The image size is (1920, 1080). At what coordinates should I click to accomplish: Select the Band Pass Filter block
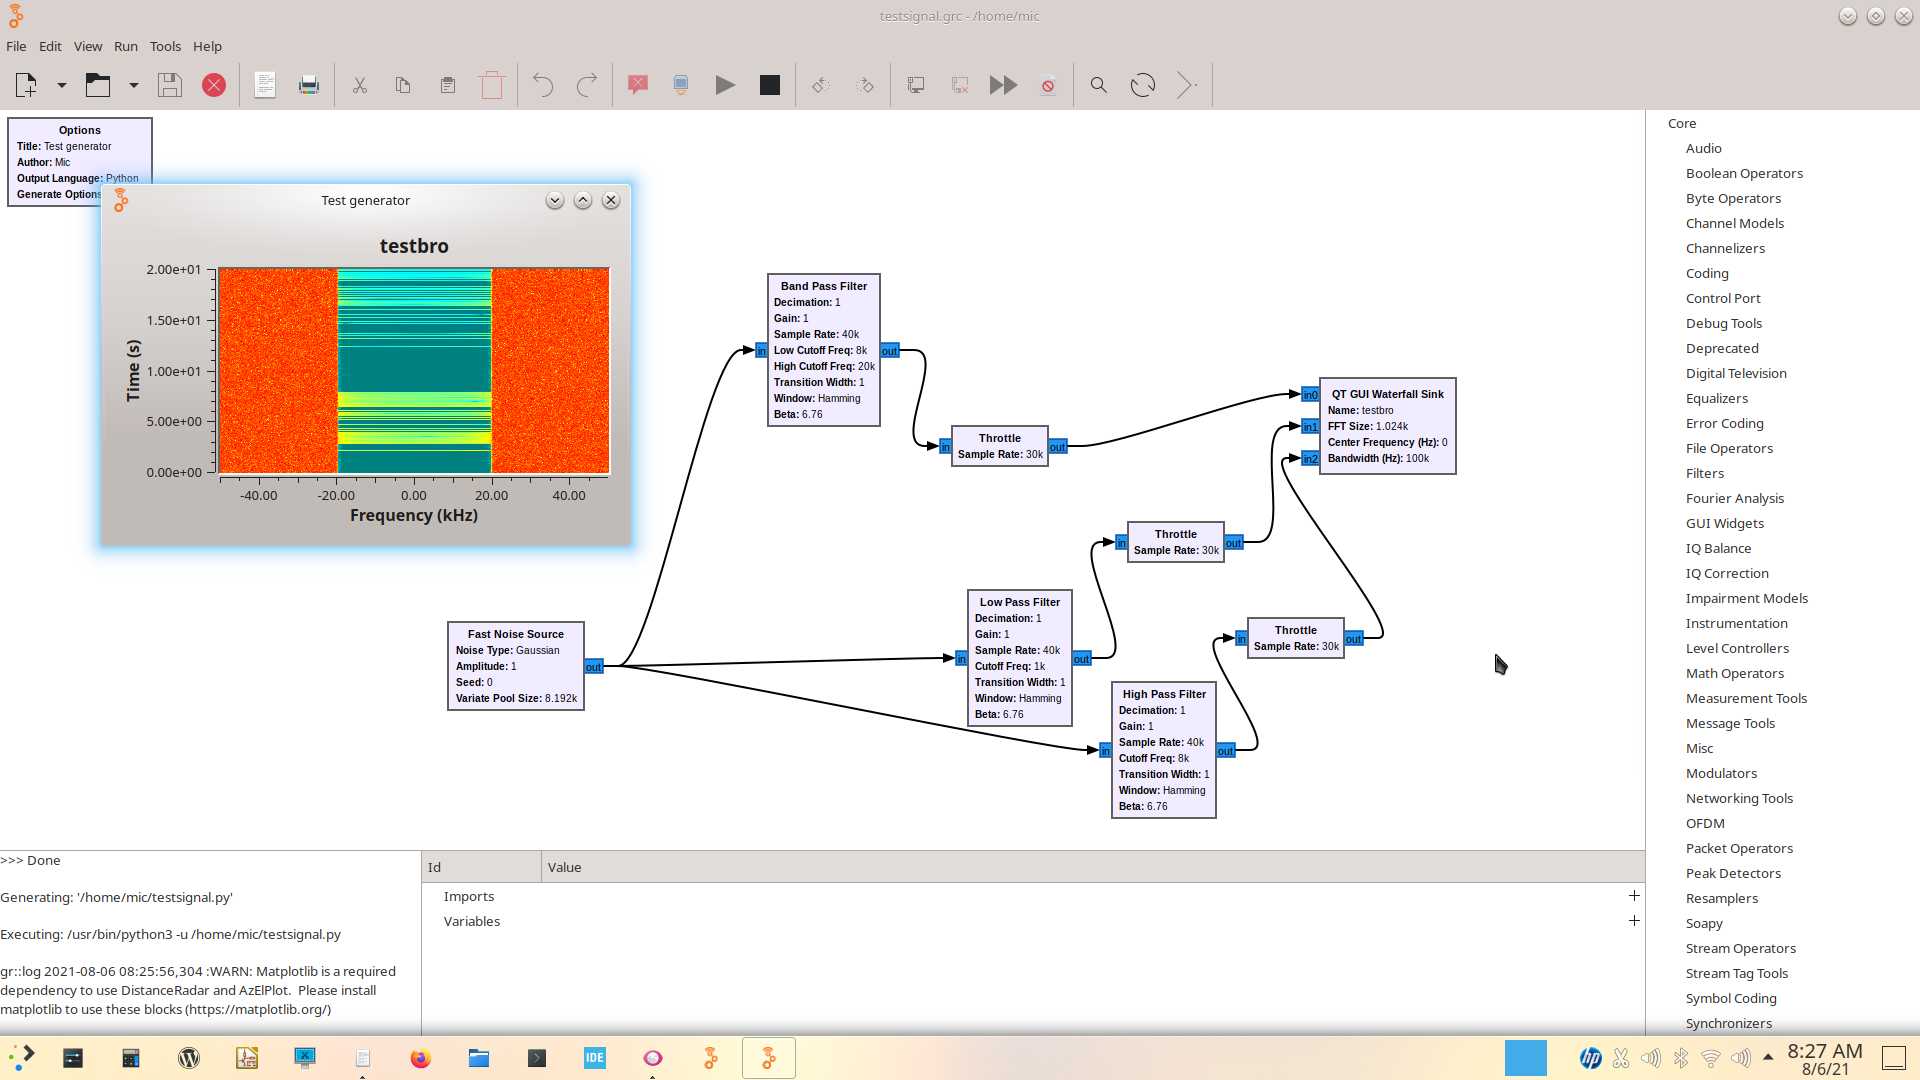pos(823,286)
